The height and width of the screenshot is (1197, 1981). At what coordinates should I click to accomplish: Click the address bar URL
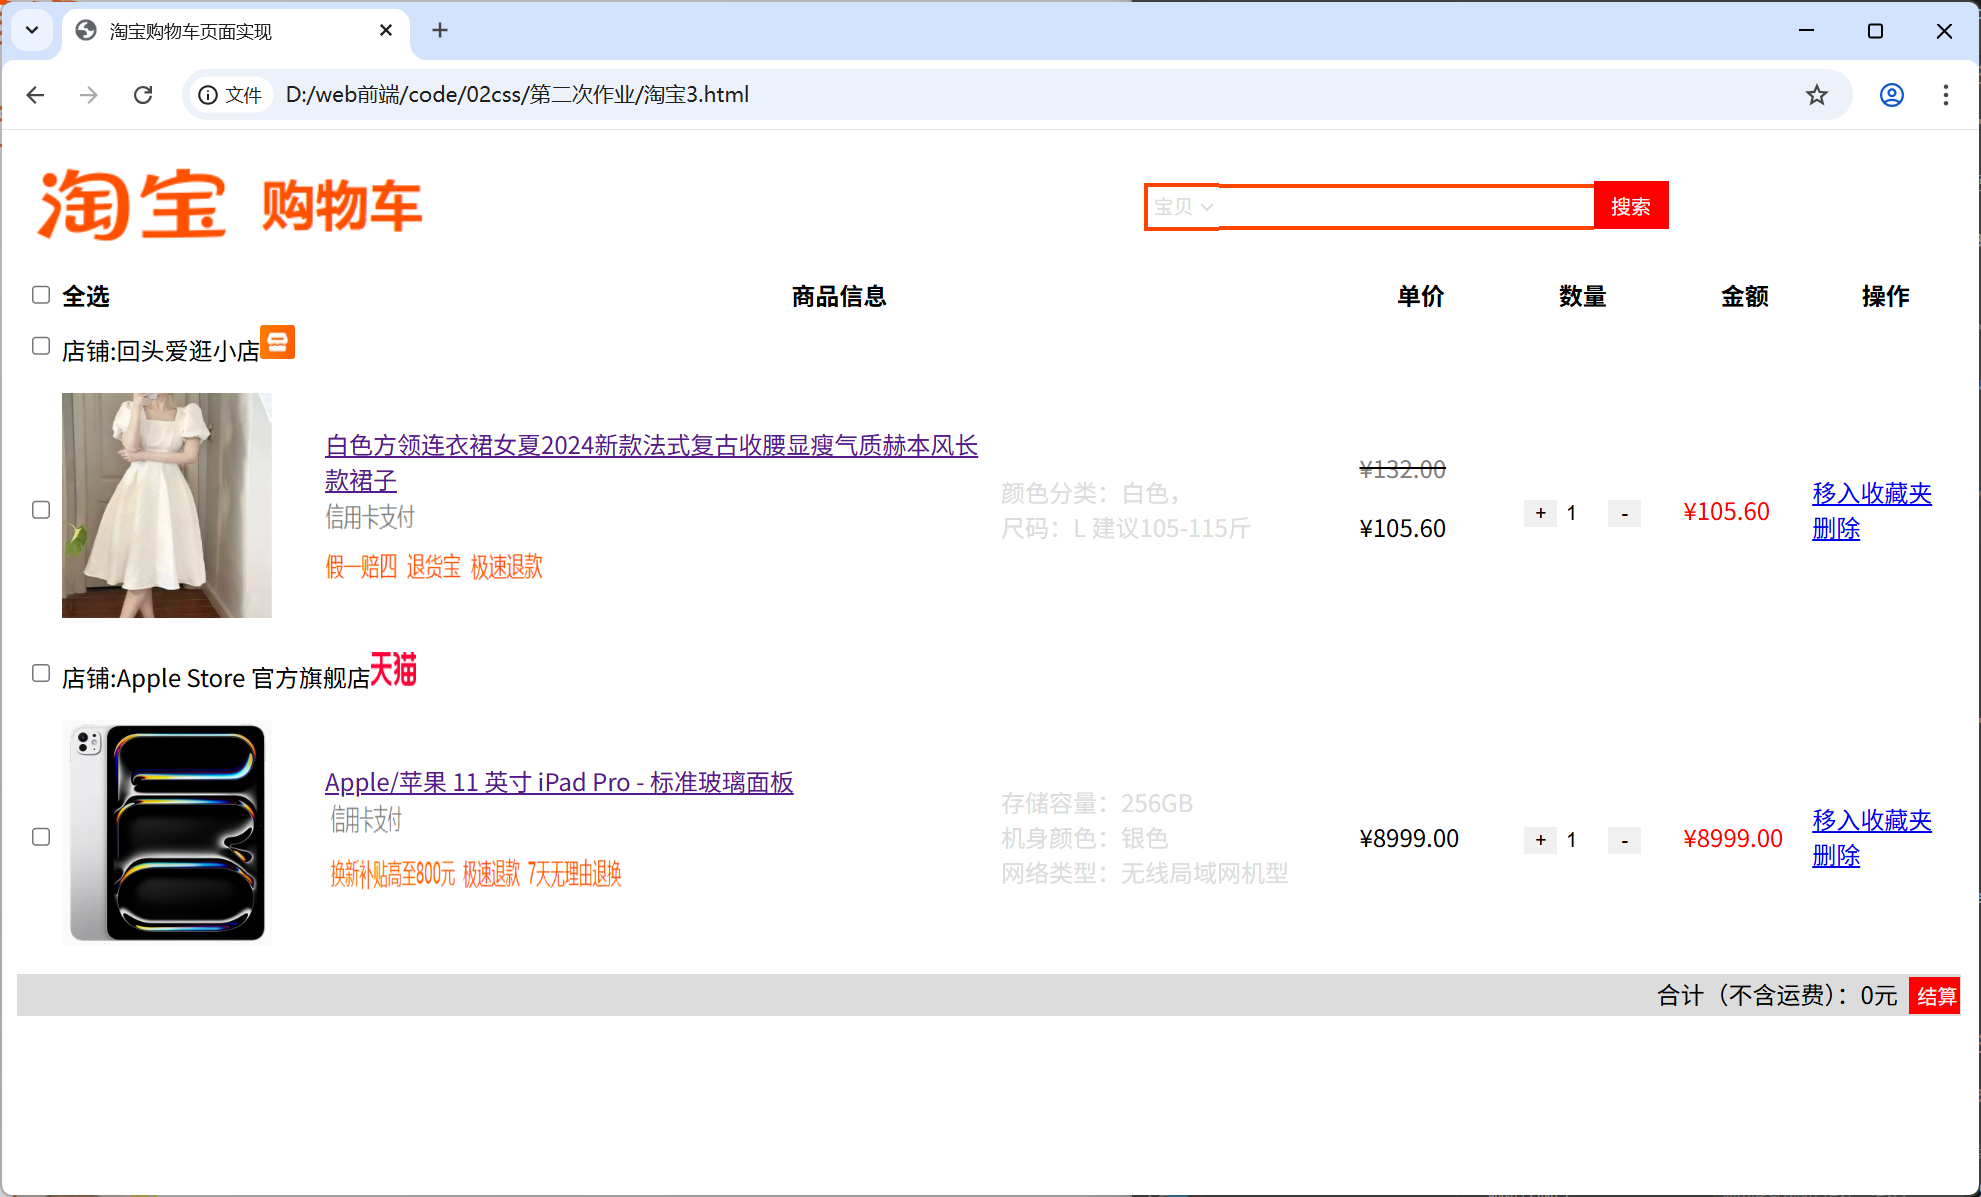click(517, 95)
